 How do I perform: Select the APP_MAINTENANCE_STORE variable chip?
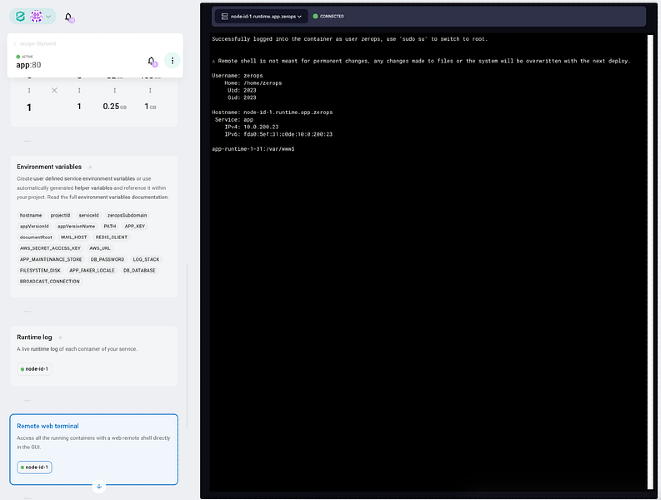pyautogui.click(x=51, y=259)
